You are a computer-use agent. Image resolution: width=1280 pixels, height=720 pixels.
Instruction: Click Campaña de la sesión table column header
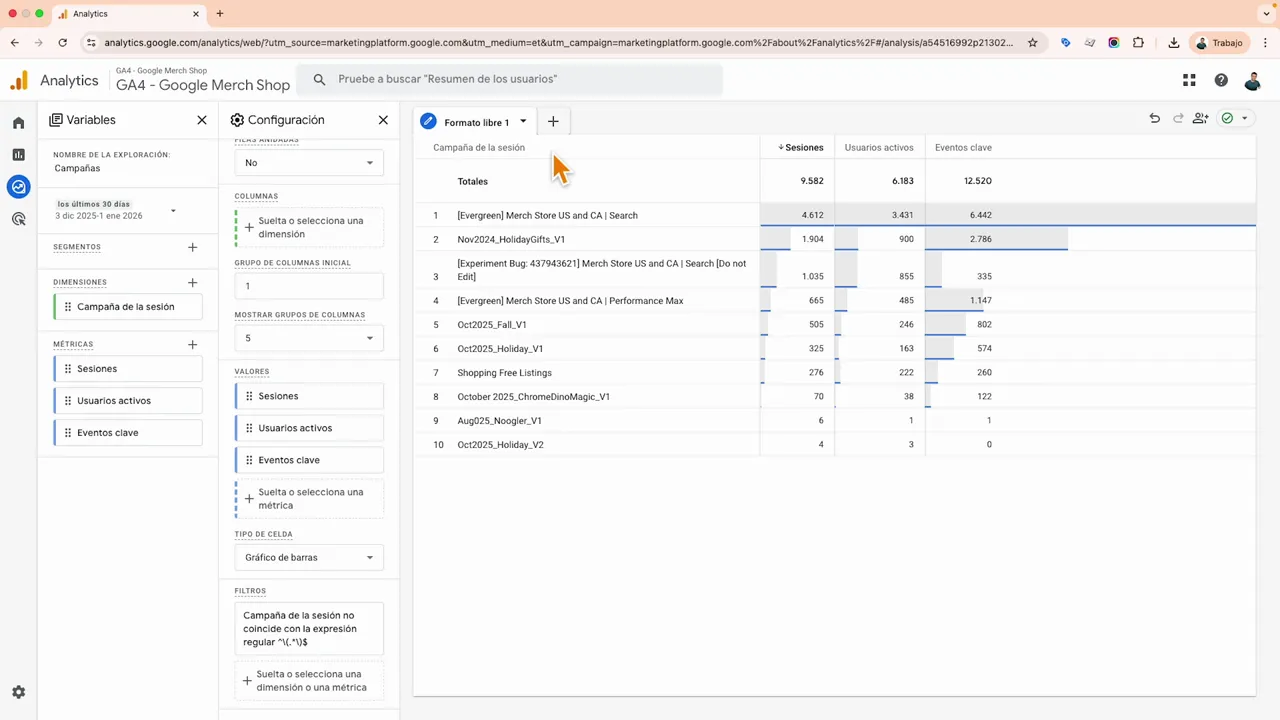[479, 147]
